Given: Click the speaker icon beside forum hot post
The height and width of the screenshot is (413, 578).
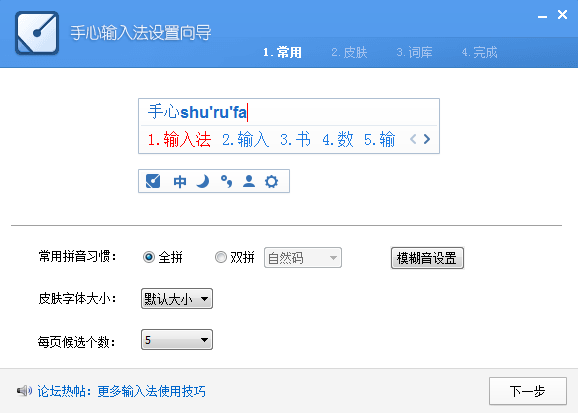Looking at the screenshot, I should (x=24, y=391).
